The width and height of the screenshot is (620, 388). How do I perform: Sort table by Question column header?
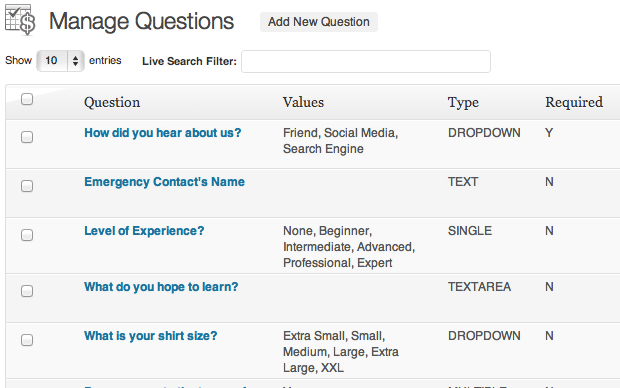click(112, 102)
